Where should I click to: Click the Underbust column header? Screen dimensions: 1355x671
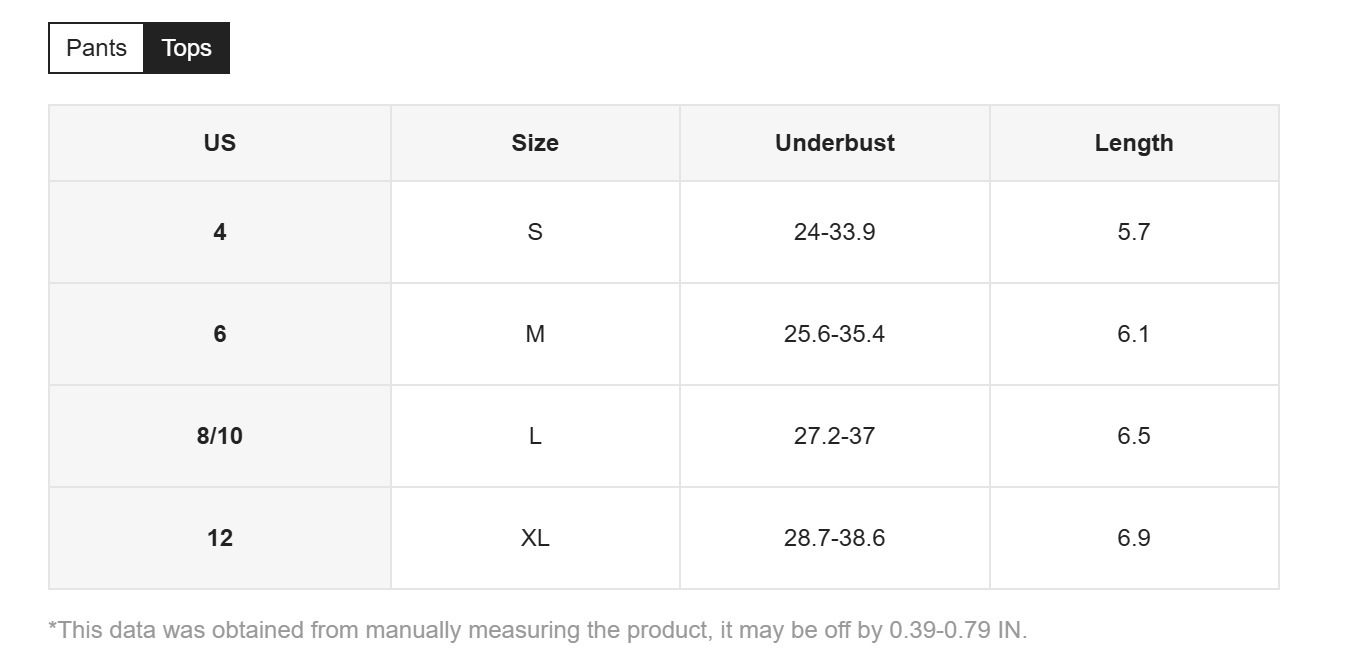tap(835, 143)
